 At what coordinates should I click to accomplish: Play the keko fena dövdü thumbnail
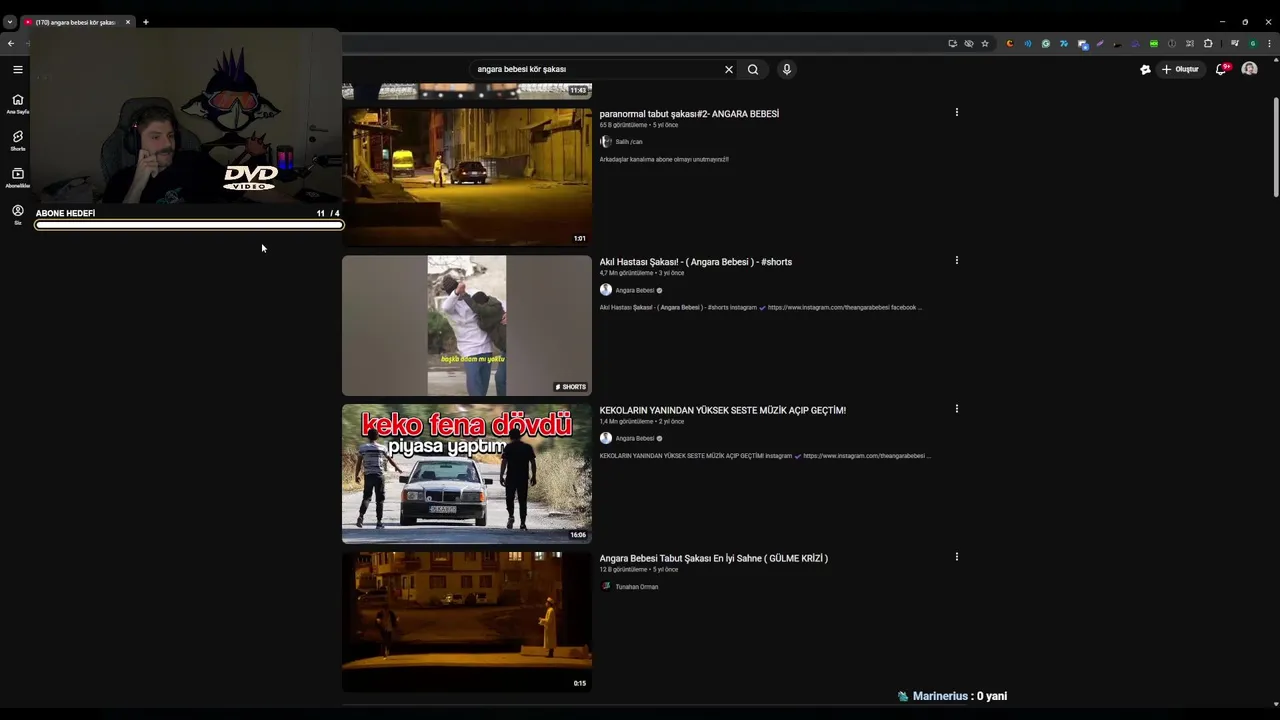(467, 473)
